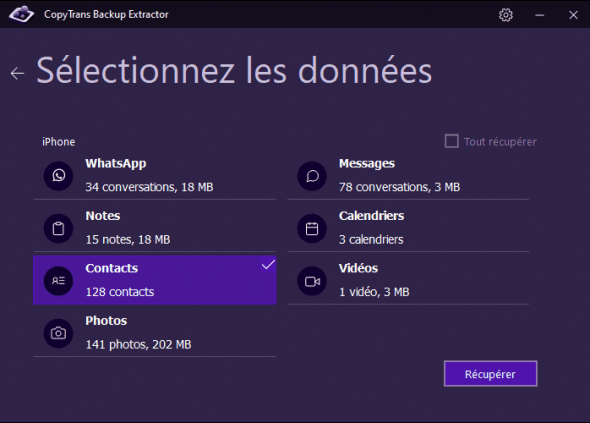Check the Tout récupérer checkbox

(x=452, y=142)
